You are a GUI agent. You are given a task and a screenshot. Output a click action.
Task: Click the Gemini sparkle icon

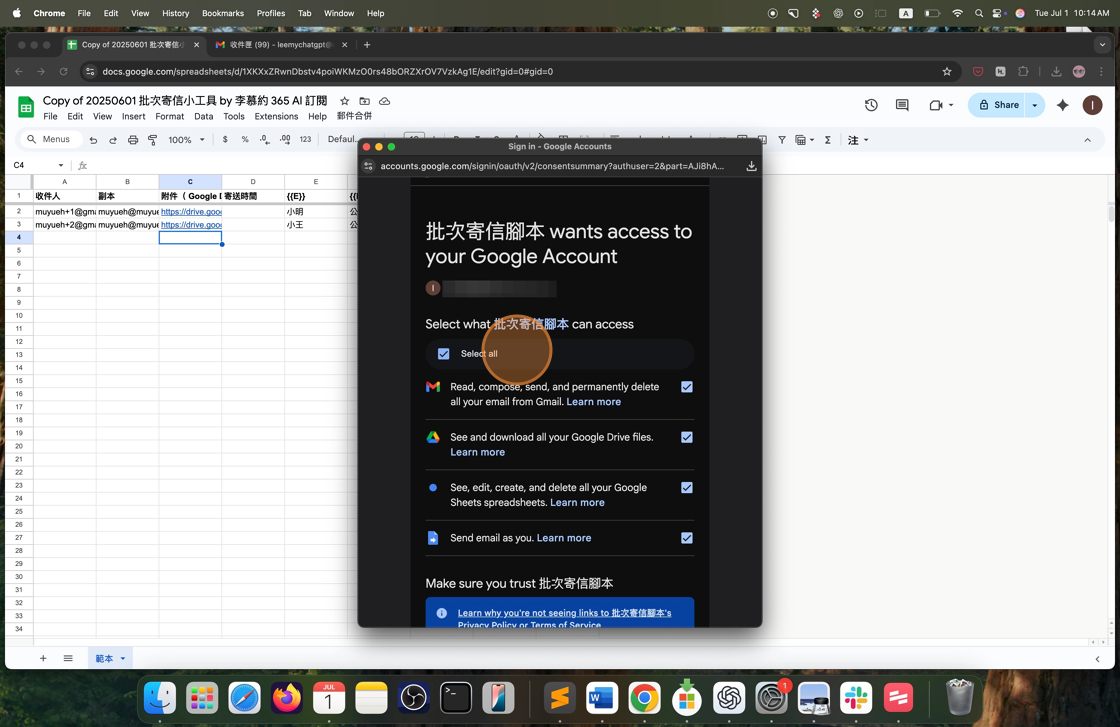[1062, 105]
